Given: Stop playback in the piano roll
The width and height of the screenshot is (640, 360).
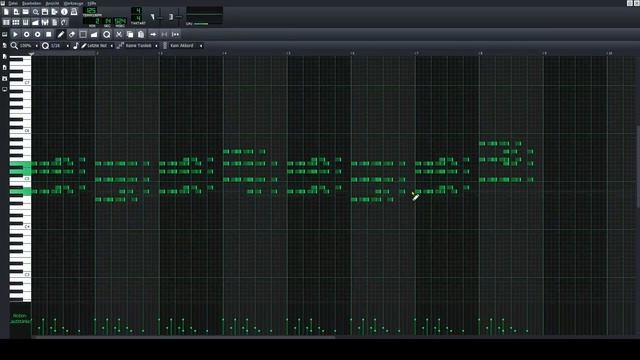Looking at the screenshot, I should point(49,34).
